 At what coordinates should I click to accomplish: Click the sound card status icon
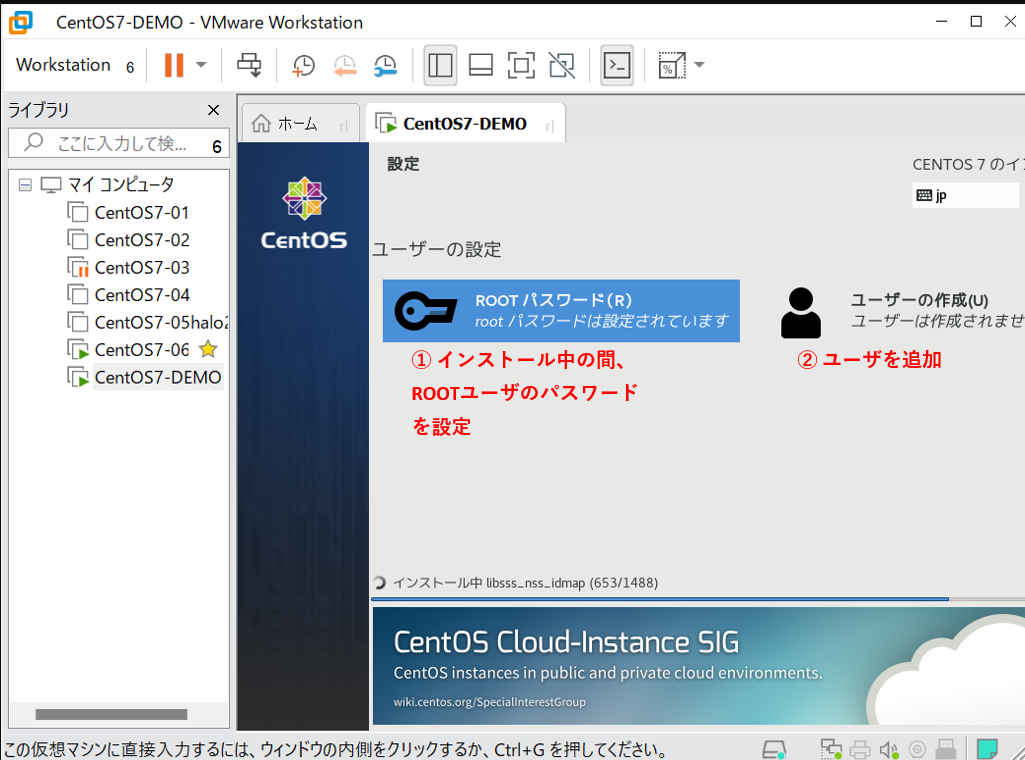click(888, 750)
